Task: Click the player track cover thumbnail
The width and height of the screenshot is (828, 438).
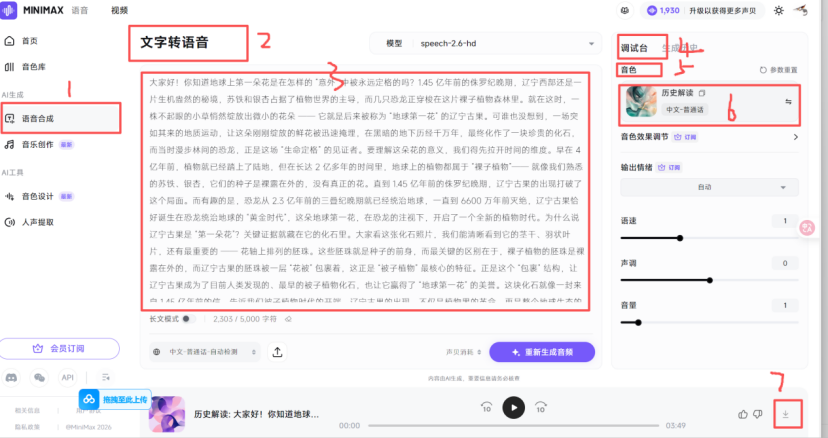Action: click(x=167, y=414)
